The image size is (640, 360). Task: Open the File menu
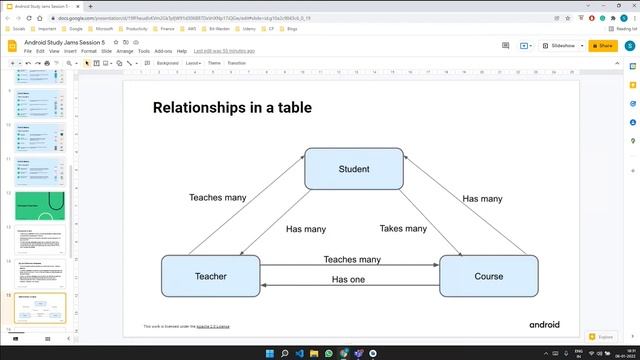(28, 51)
